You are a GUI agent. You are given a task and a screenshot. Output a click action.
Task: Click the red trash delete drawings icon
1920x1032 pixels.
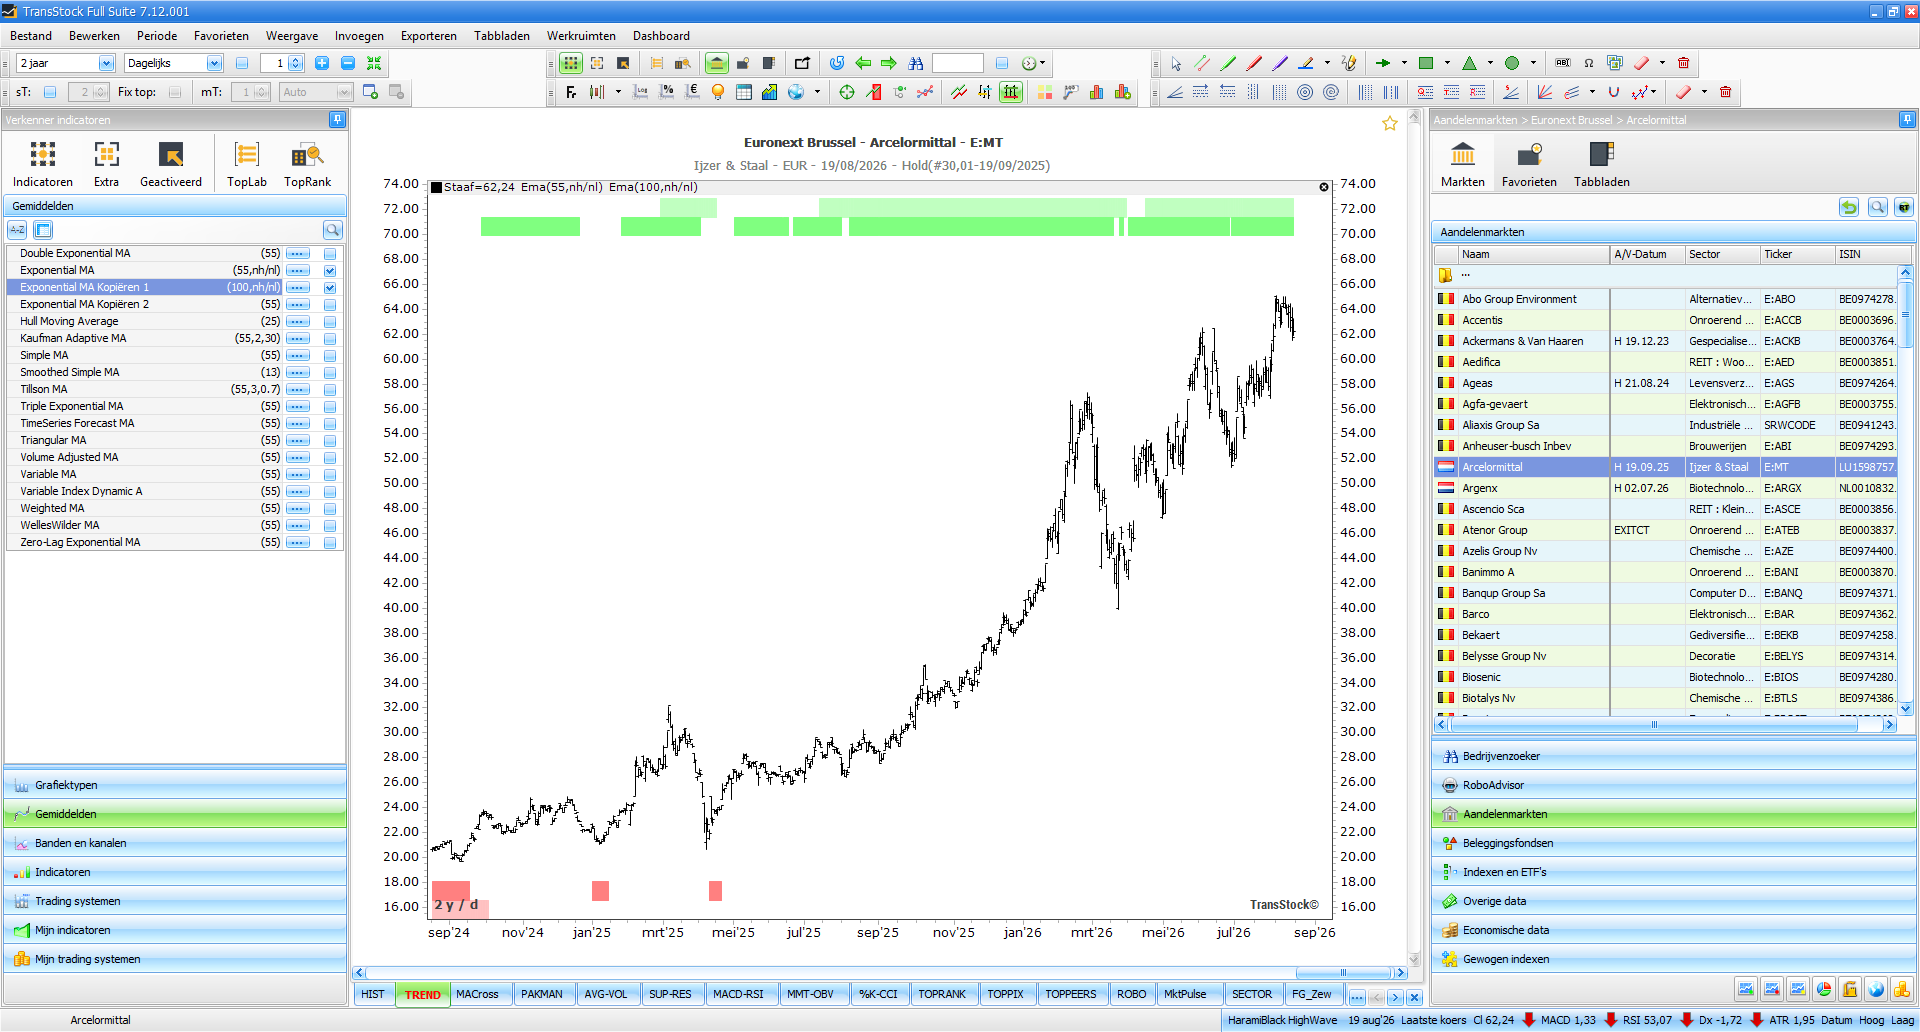click(1683, 63)
